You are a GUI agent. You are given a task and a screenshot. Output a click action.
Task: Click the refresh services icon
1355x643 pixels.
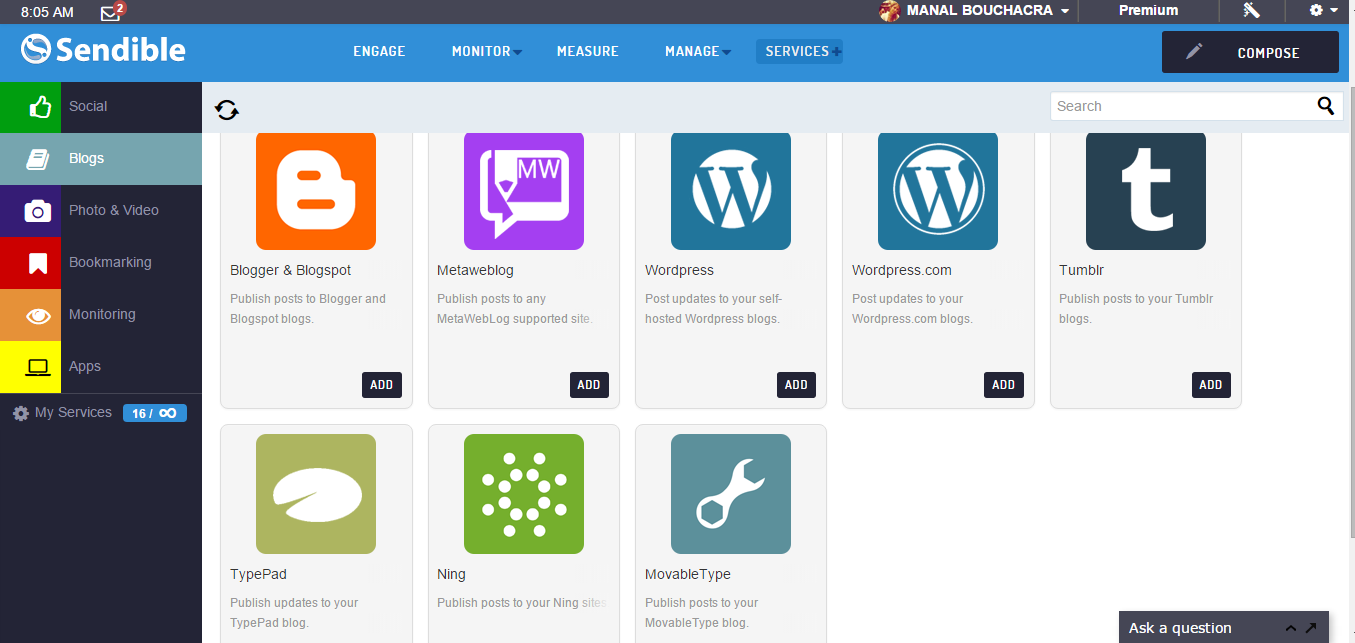pos(227,110)
